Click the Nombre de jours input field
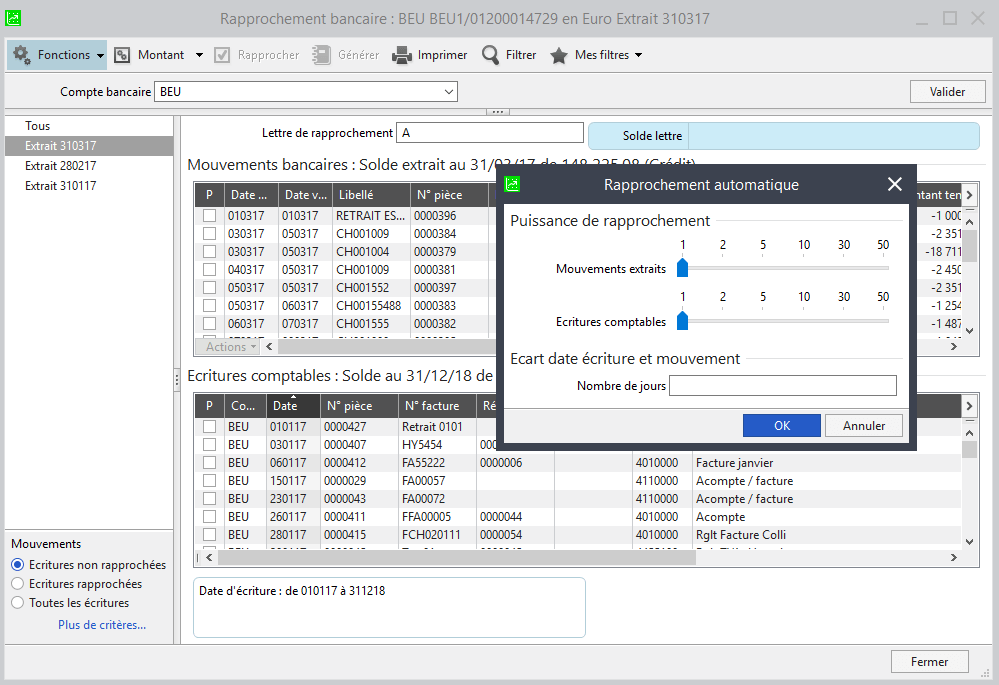This screenshot has height=685, width=999. tap(782, 386)
